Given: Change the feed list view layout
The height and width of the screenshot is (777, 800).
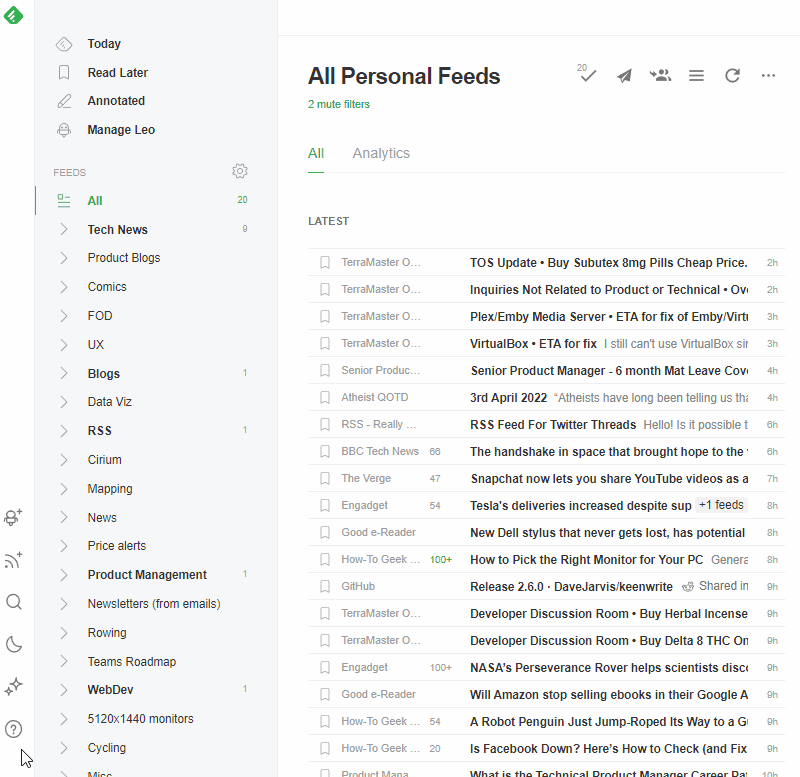Looking at the screenshot, I should point(696,75).
